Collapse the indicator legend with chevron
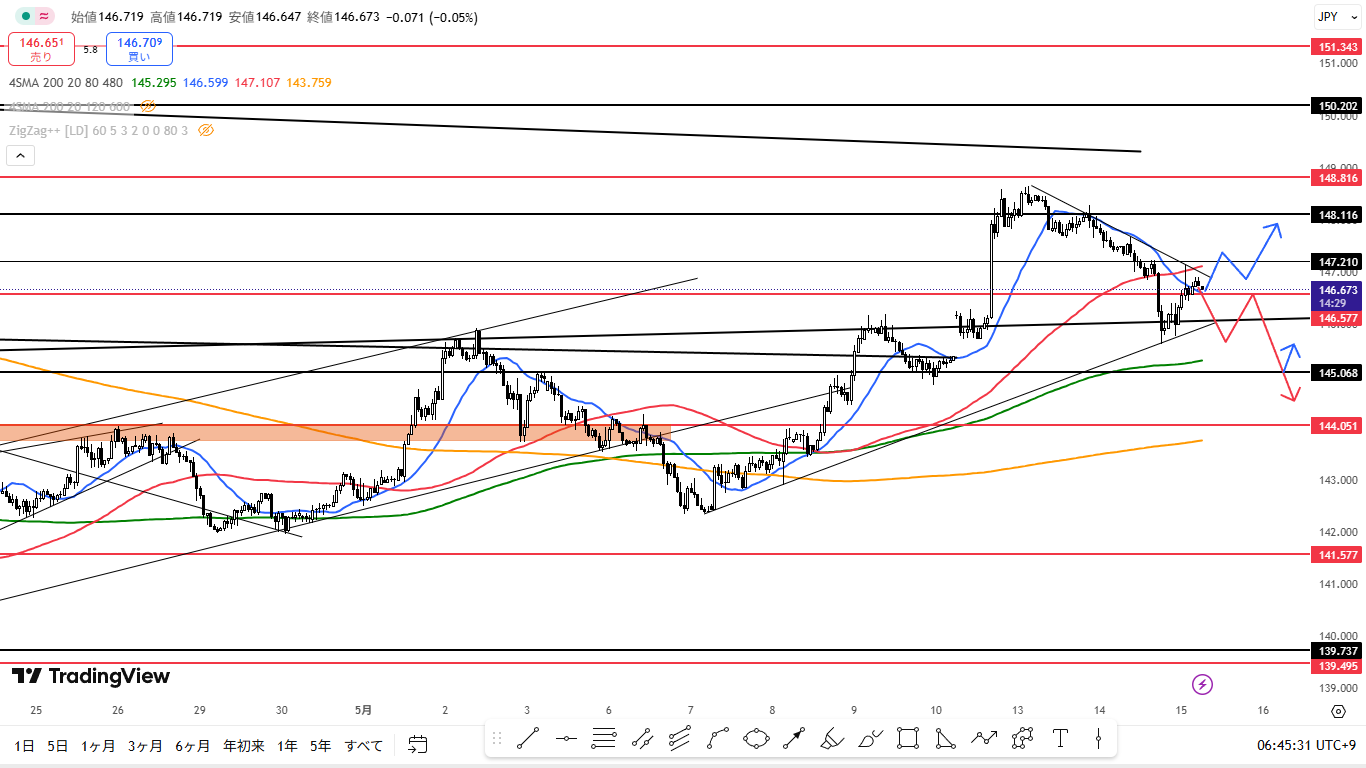Viewport: 1366px width, 768px height. coord(20,155)
